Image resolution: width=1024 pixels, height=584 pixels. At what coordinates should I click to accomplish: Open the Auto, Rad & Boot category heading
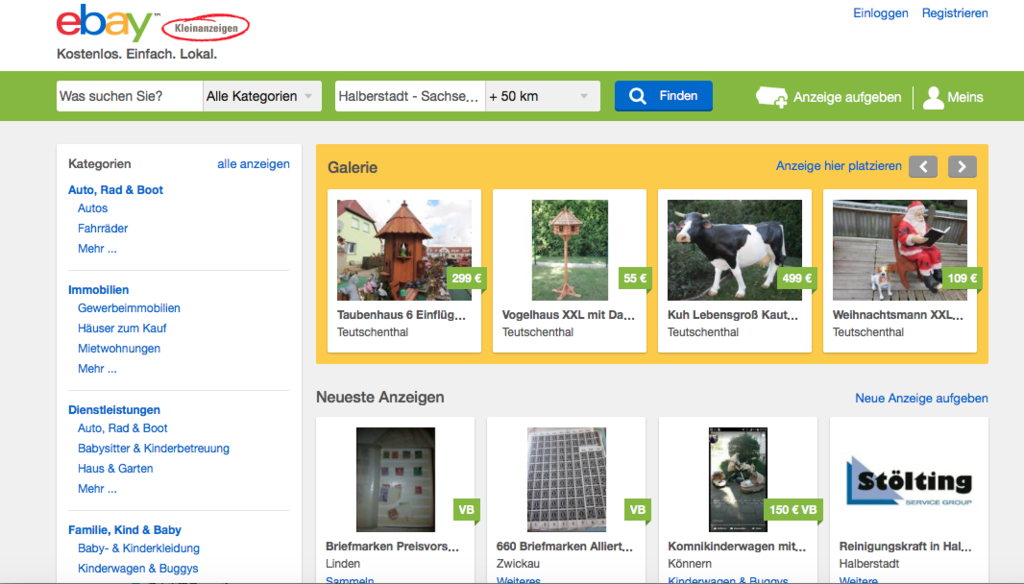coord(116,190)
